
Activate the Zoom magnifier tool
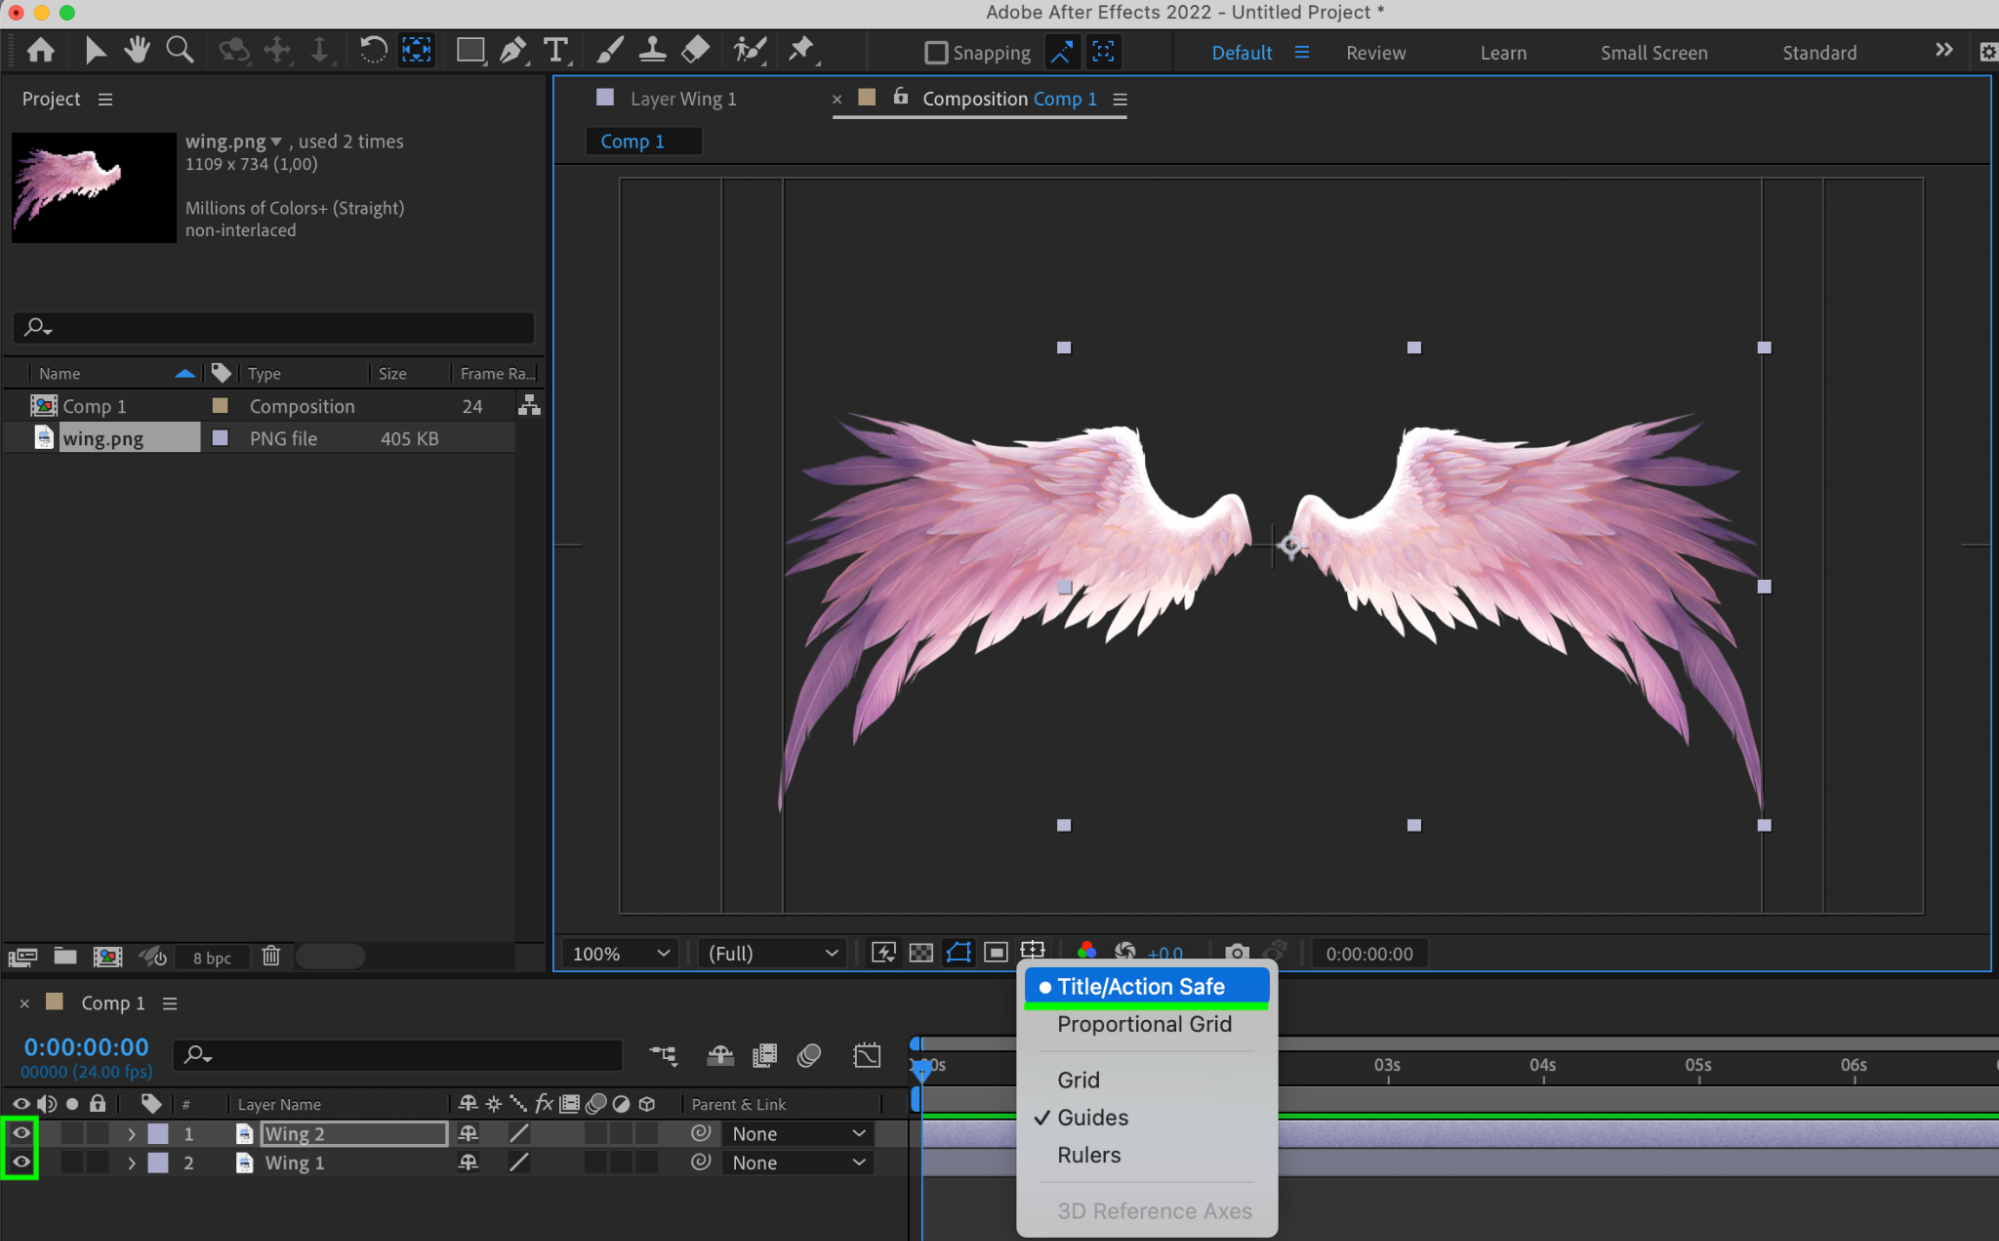coord(180,50)
